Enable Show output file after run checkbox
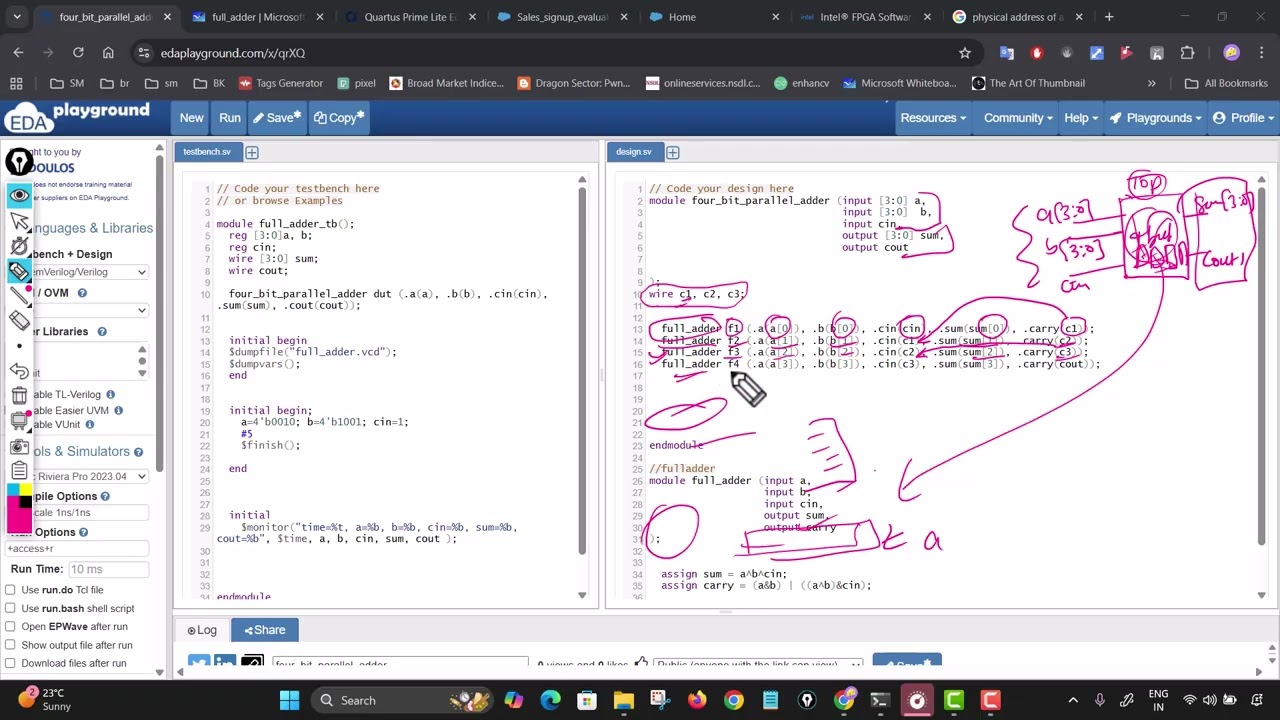 coord(11,645)
